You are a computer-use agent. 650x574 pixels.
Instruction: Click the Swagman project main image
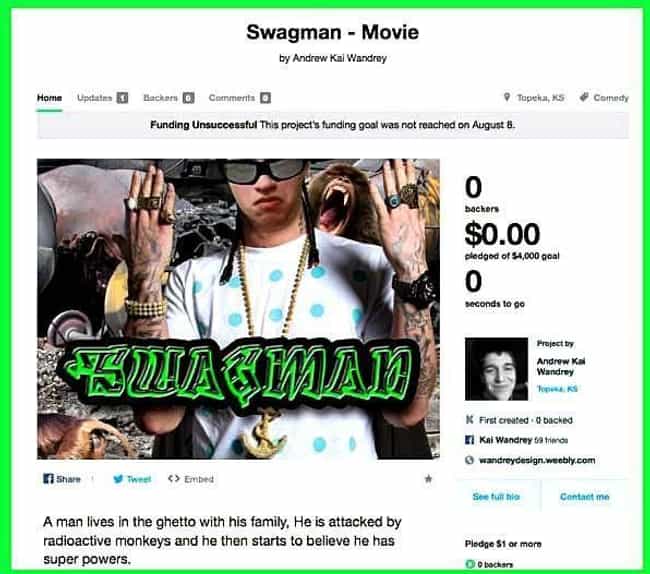coord(238,309)
